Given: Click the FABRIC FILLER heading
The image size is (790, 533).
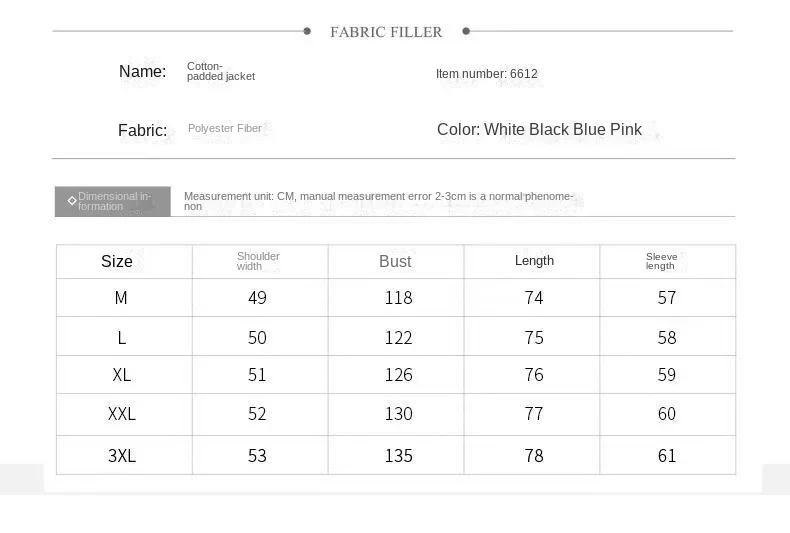Looking at the screenshot, I should coord(386,32).
